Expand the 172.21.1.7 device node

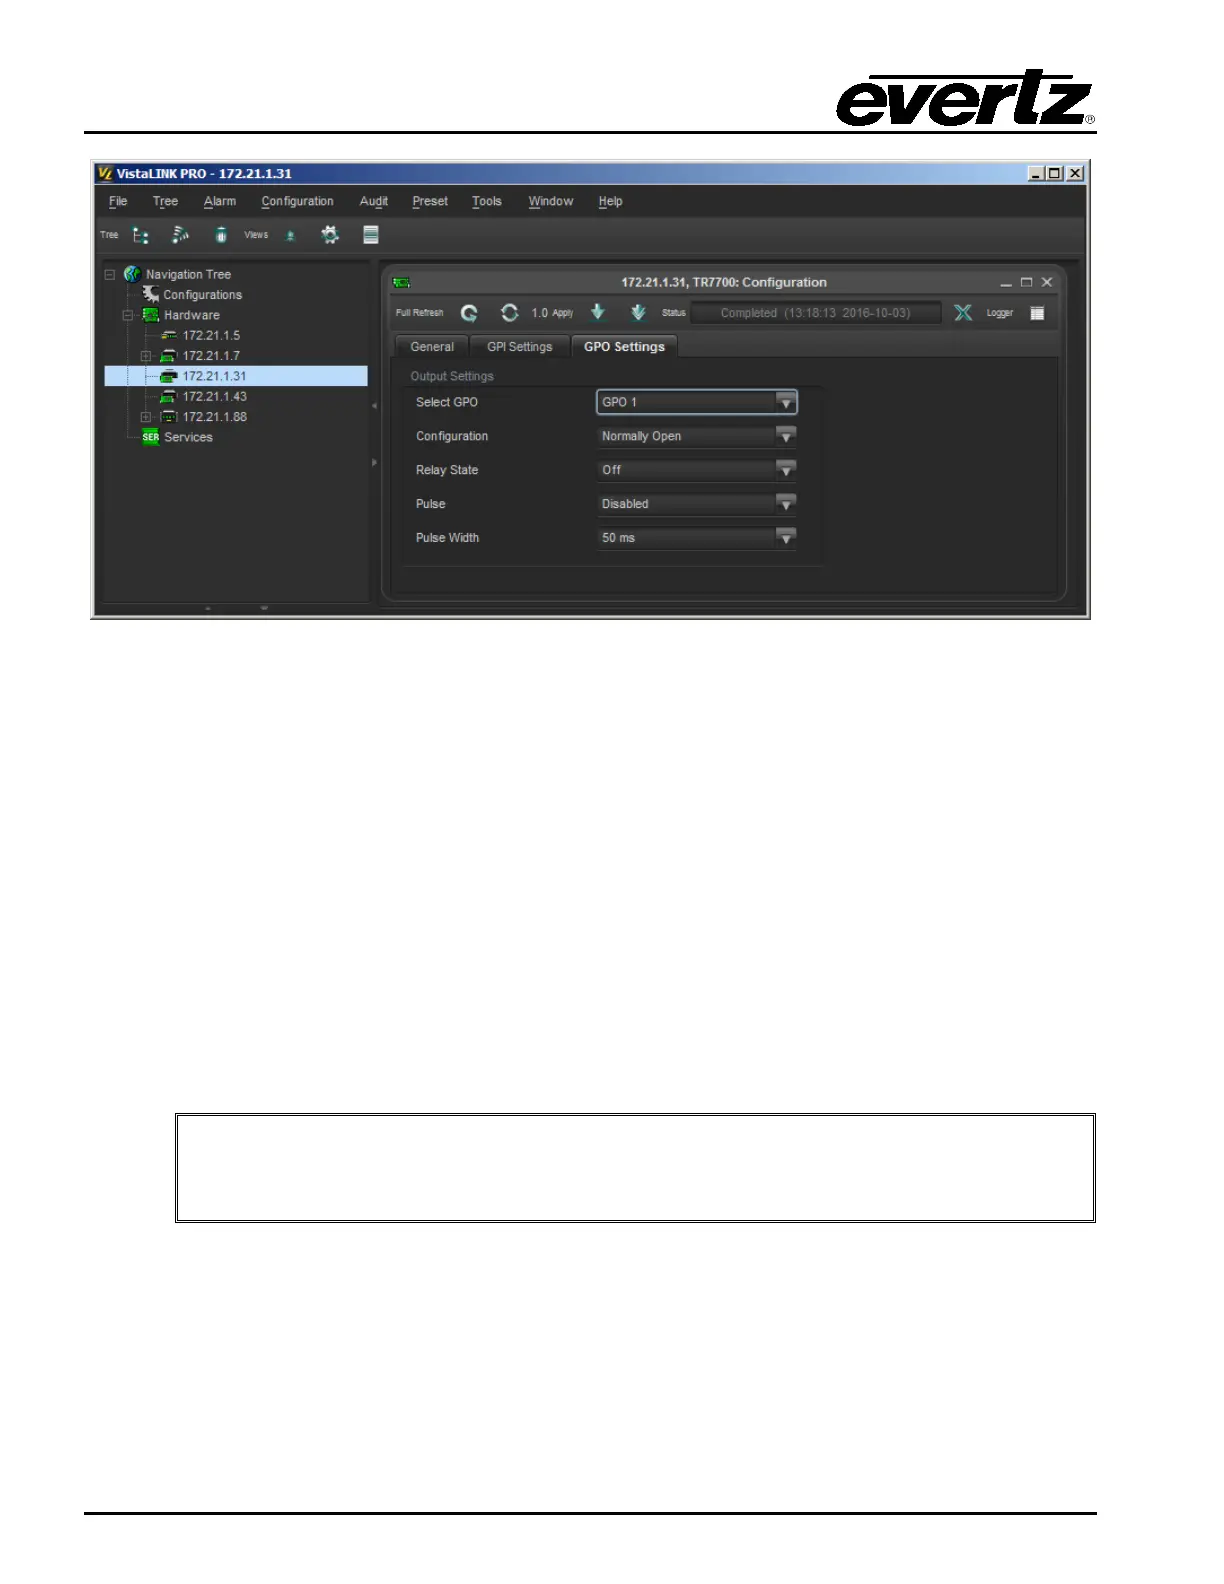(146, 356)
